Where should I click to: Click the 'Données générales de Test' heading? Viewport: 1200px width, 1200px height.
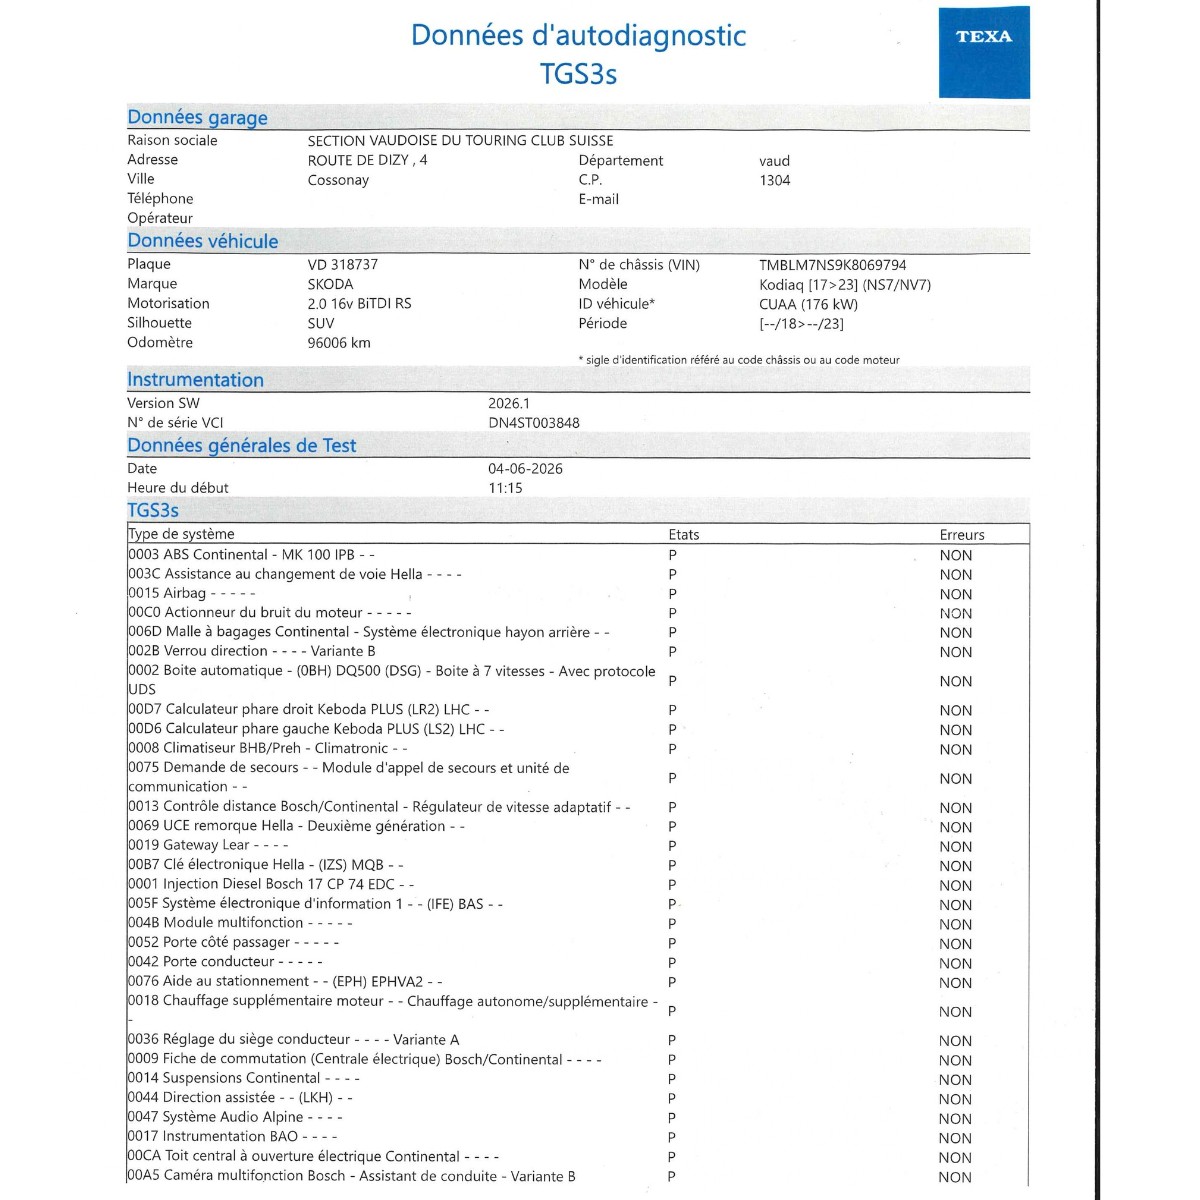click(241, 446)
